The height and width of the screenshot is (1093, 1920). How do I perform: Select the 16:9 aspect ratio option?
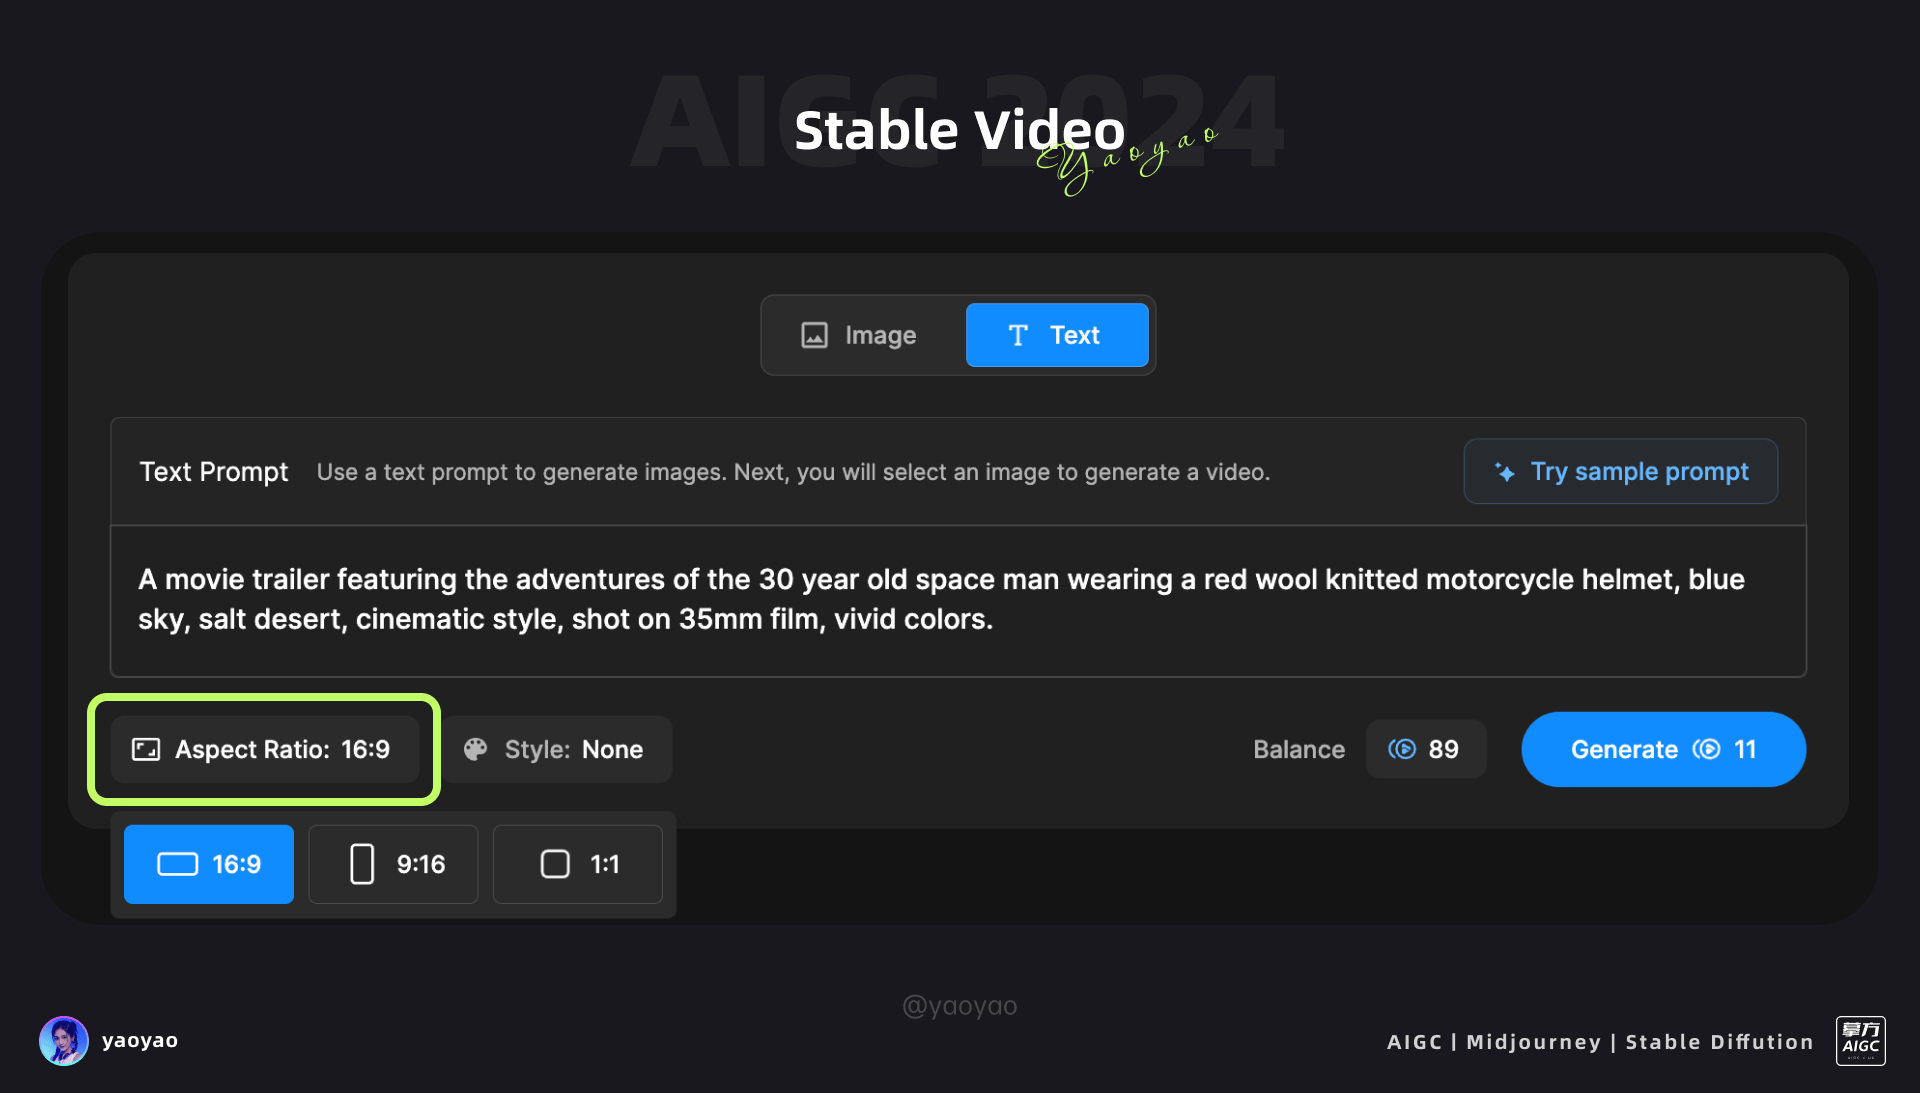tap(209, 864)
